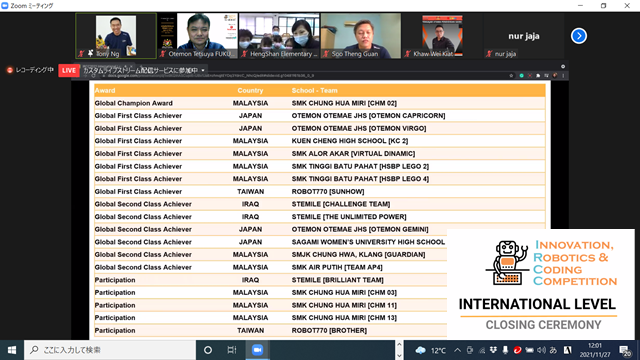The image size is (640, 360).
Task: Open the Windows Start menu
Action: pos(12,350)
